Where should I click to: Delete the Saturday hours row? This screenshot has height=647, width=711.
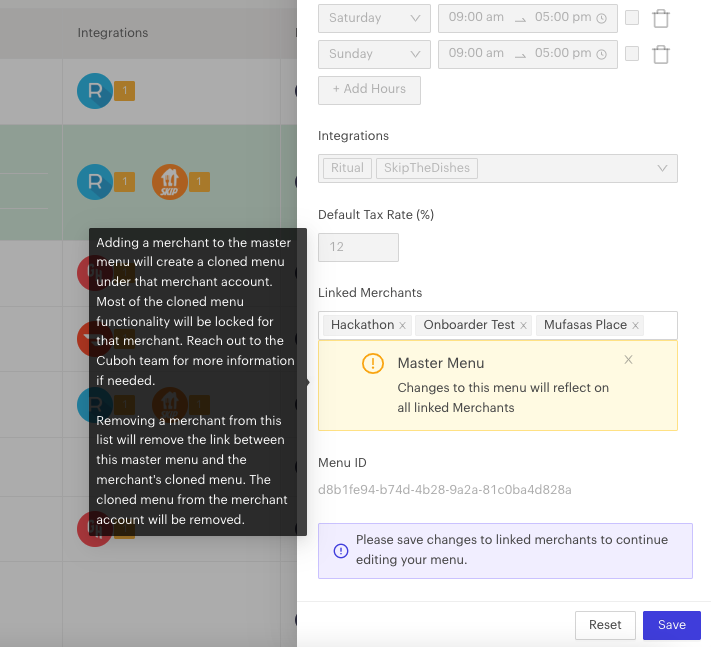pos(661,19)
